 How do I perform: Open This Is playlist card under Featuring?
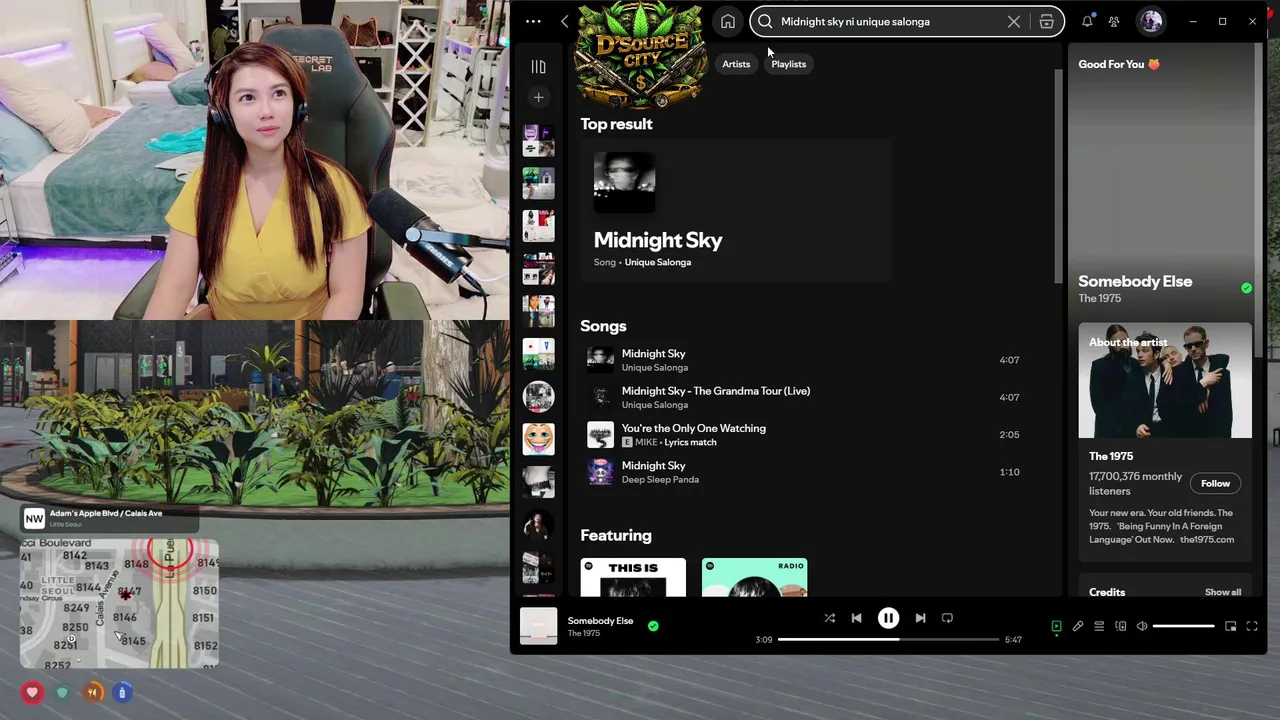[x=633, y=577]
